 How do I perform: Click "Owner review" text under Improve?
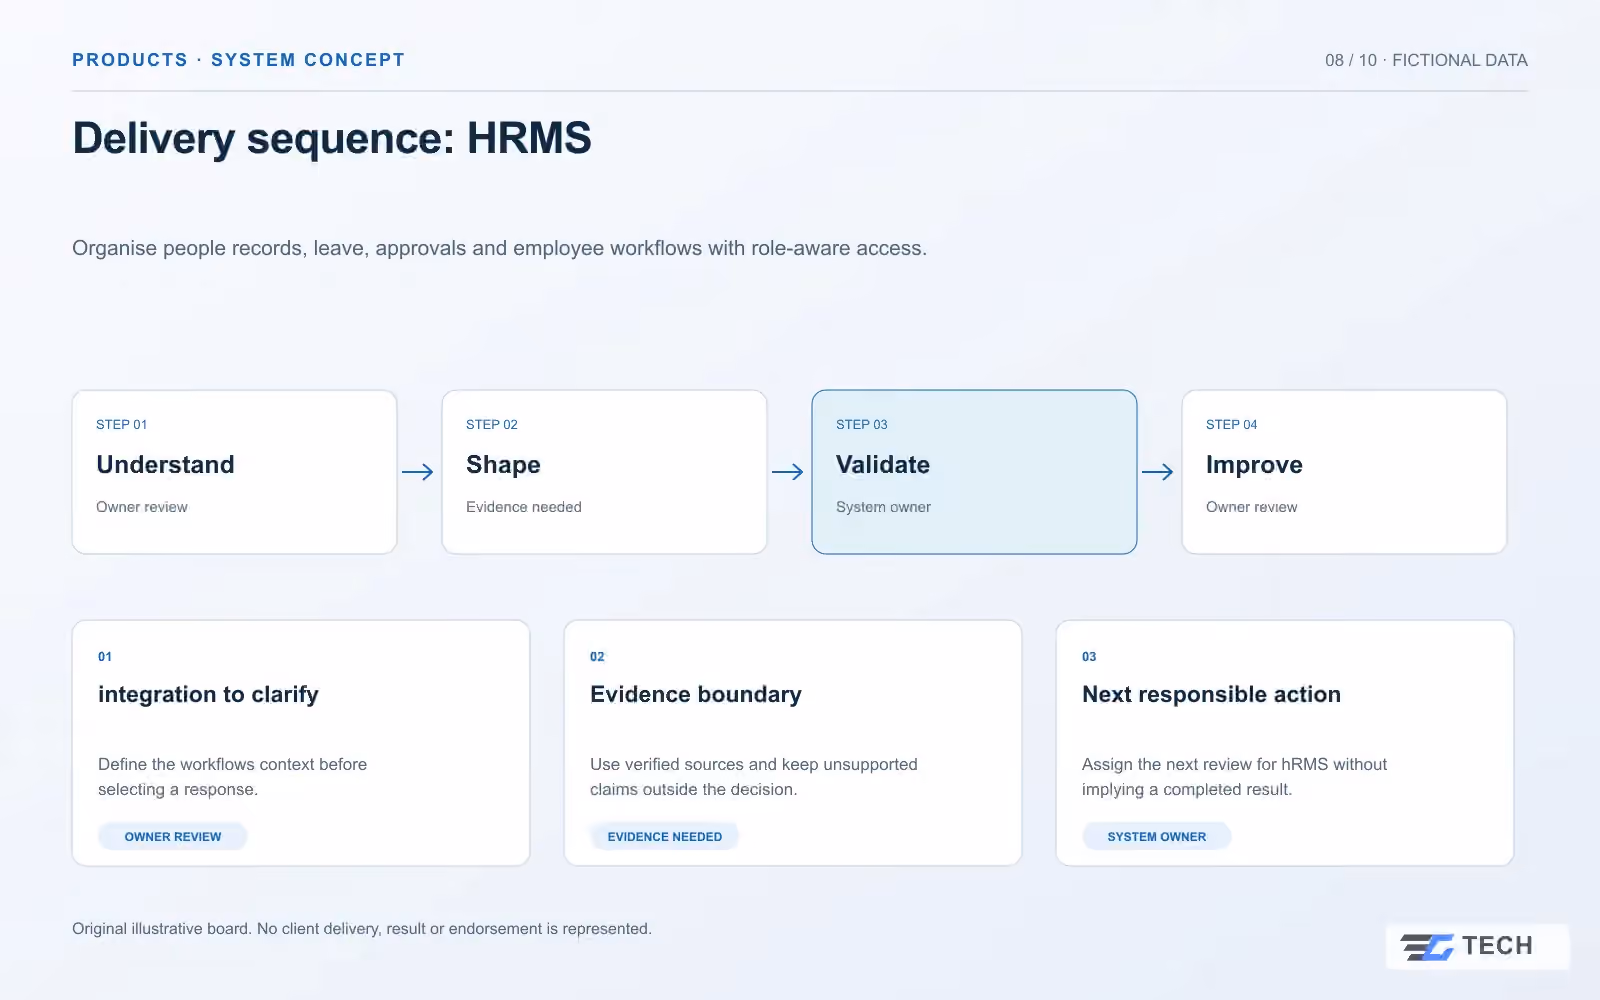coord(1252,507)
